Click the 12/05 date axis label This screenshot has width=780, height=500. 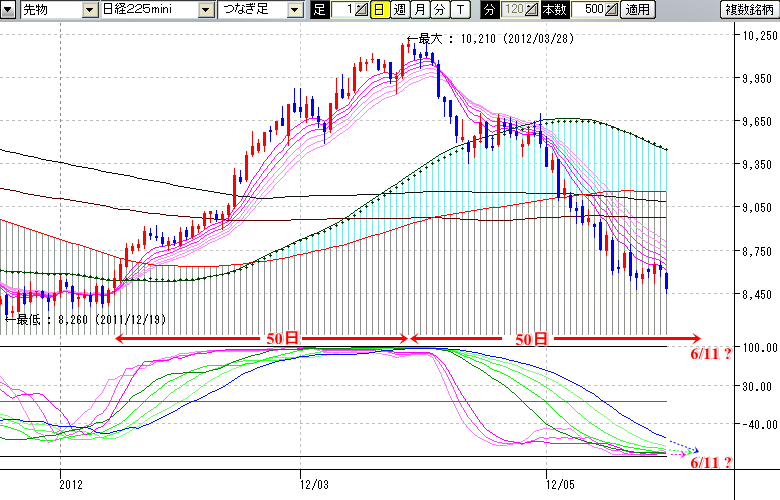(560, 485)
